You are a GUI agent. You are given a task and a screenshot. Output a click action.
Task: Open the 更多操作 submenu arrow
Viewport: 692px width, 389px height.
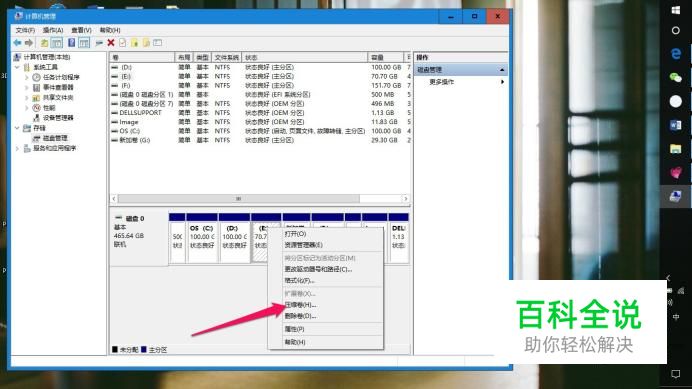(502, 82)
